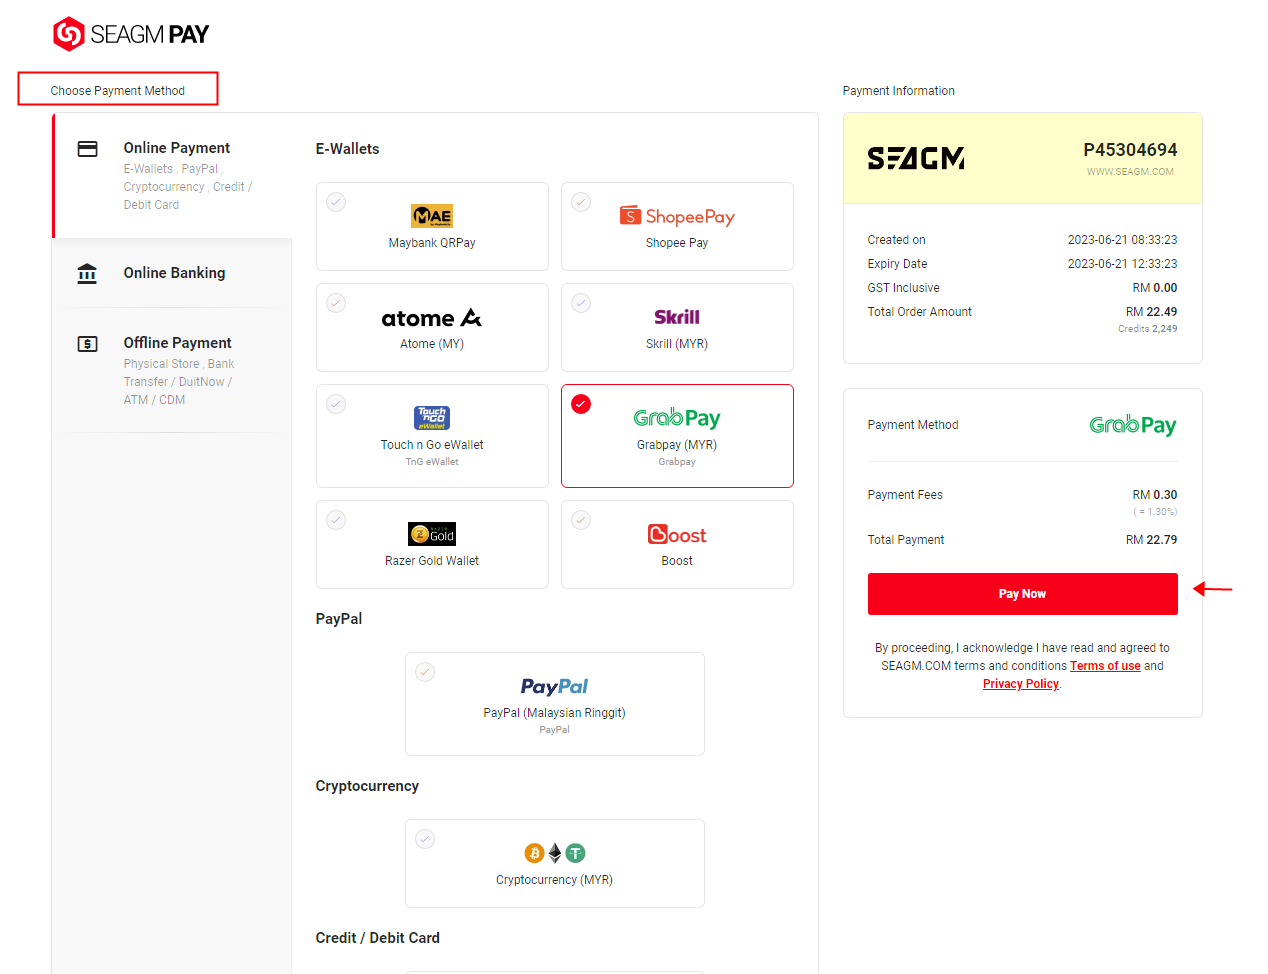Tick the Cryptocurrency (MYR) checkmark circle
The height and width of the screenshot is (974, 1268).
[425, 839]
